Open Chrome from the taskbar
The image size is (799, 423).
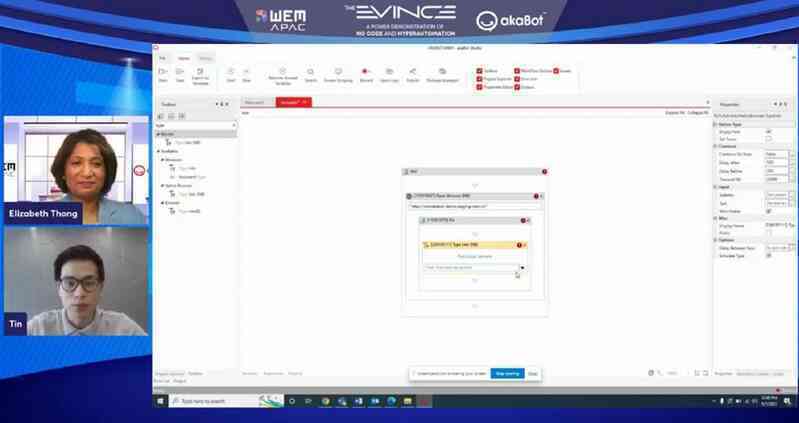(x=325, y=402)
